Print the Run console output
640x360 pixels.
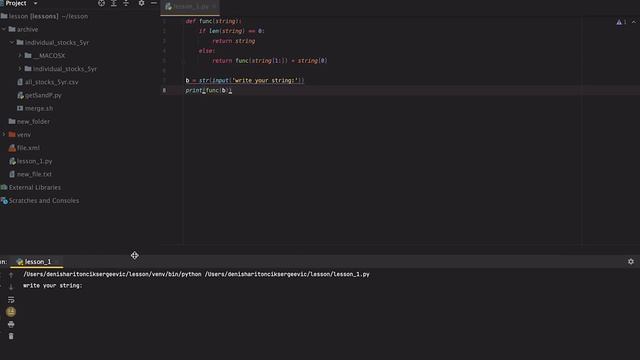click(11, 324)
